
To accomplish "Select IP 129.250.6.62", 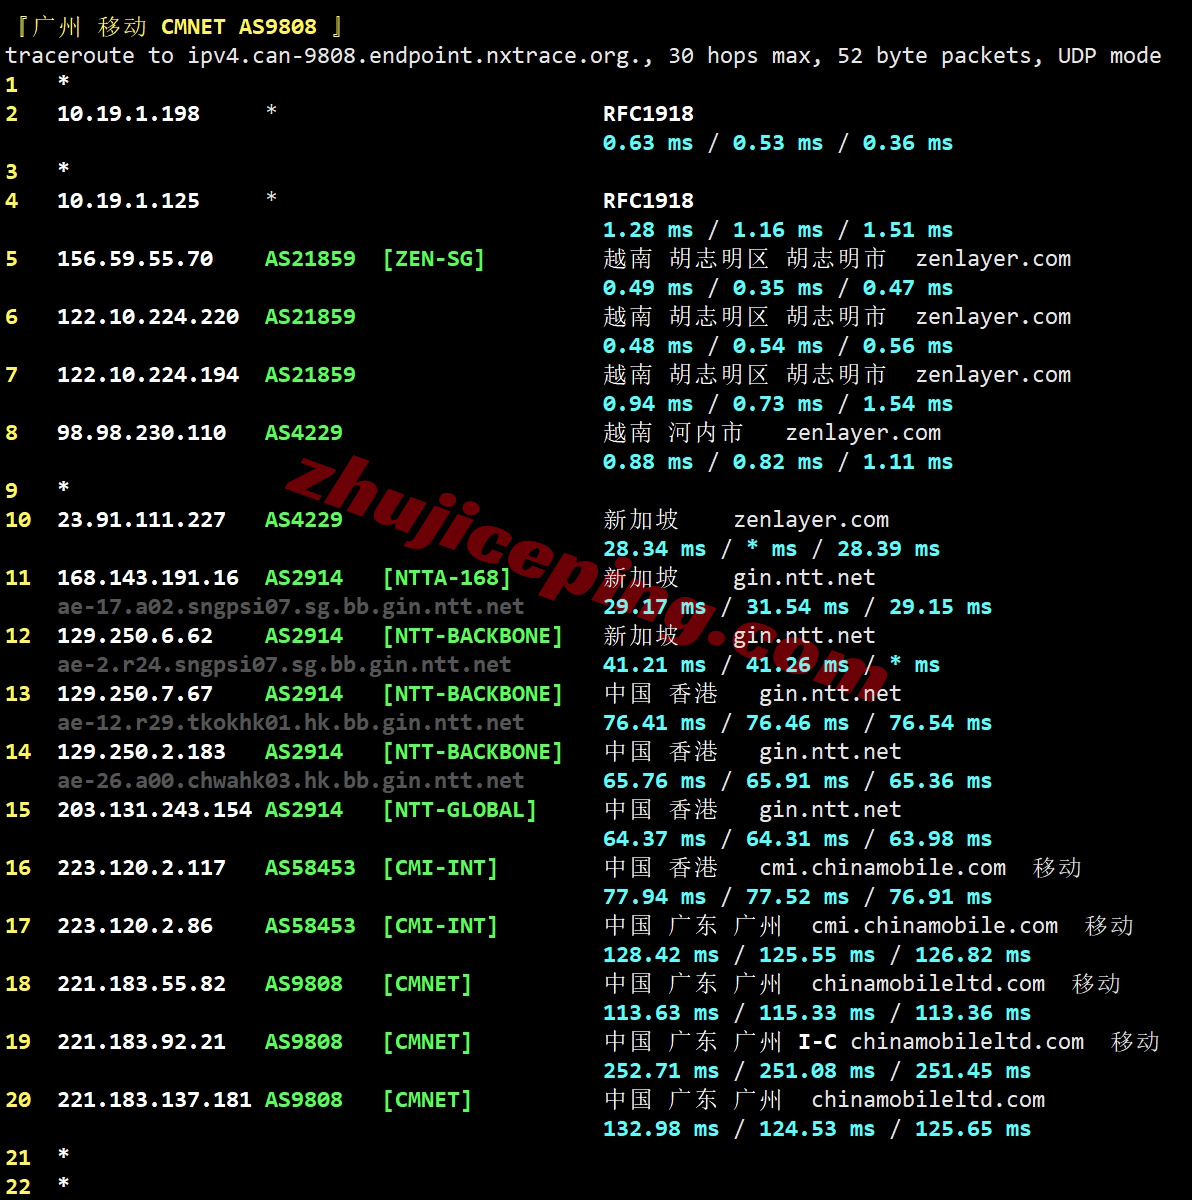I will (x=135, y=636).
